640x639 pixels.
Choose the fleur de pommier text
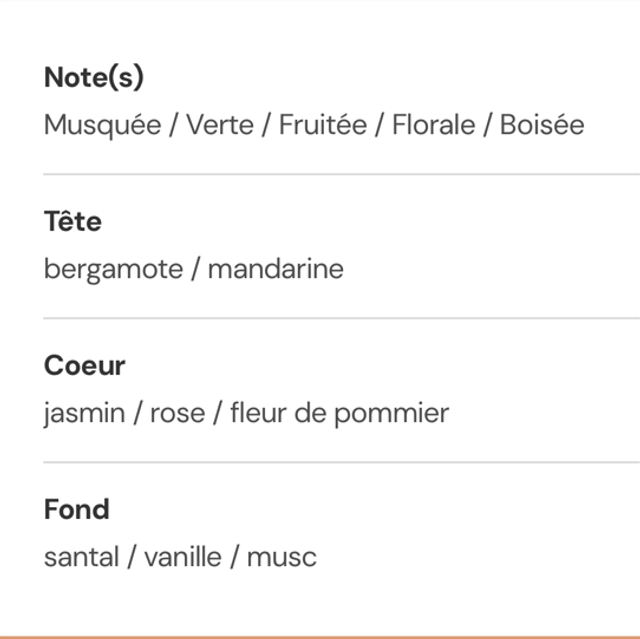click(x=339, y=413)
